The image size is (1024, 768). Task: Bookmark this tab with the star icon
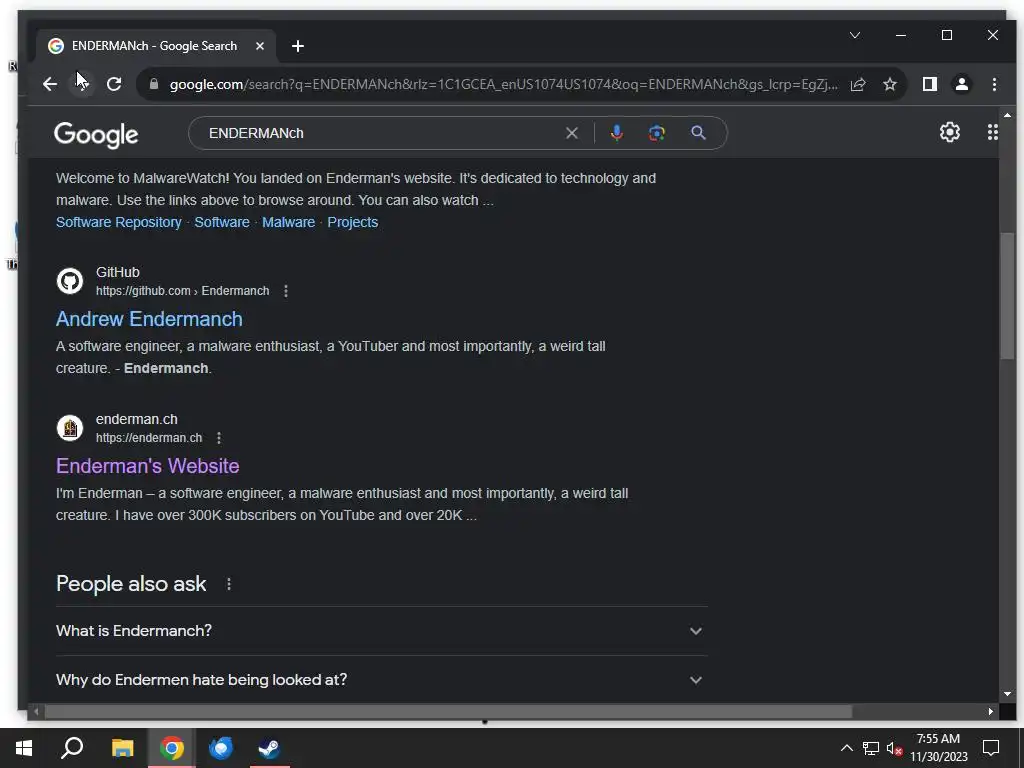[x=889, y=84]
